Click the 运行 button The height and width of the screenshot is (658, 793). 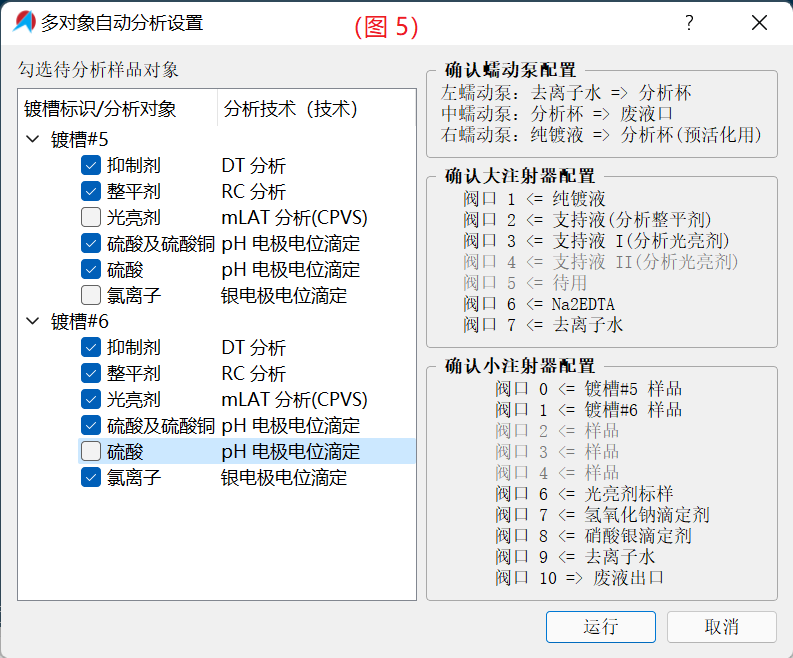tap(600, 627)
